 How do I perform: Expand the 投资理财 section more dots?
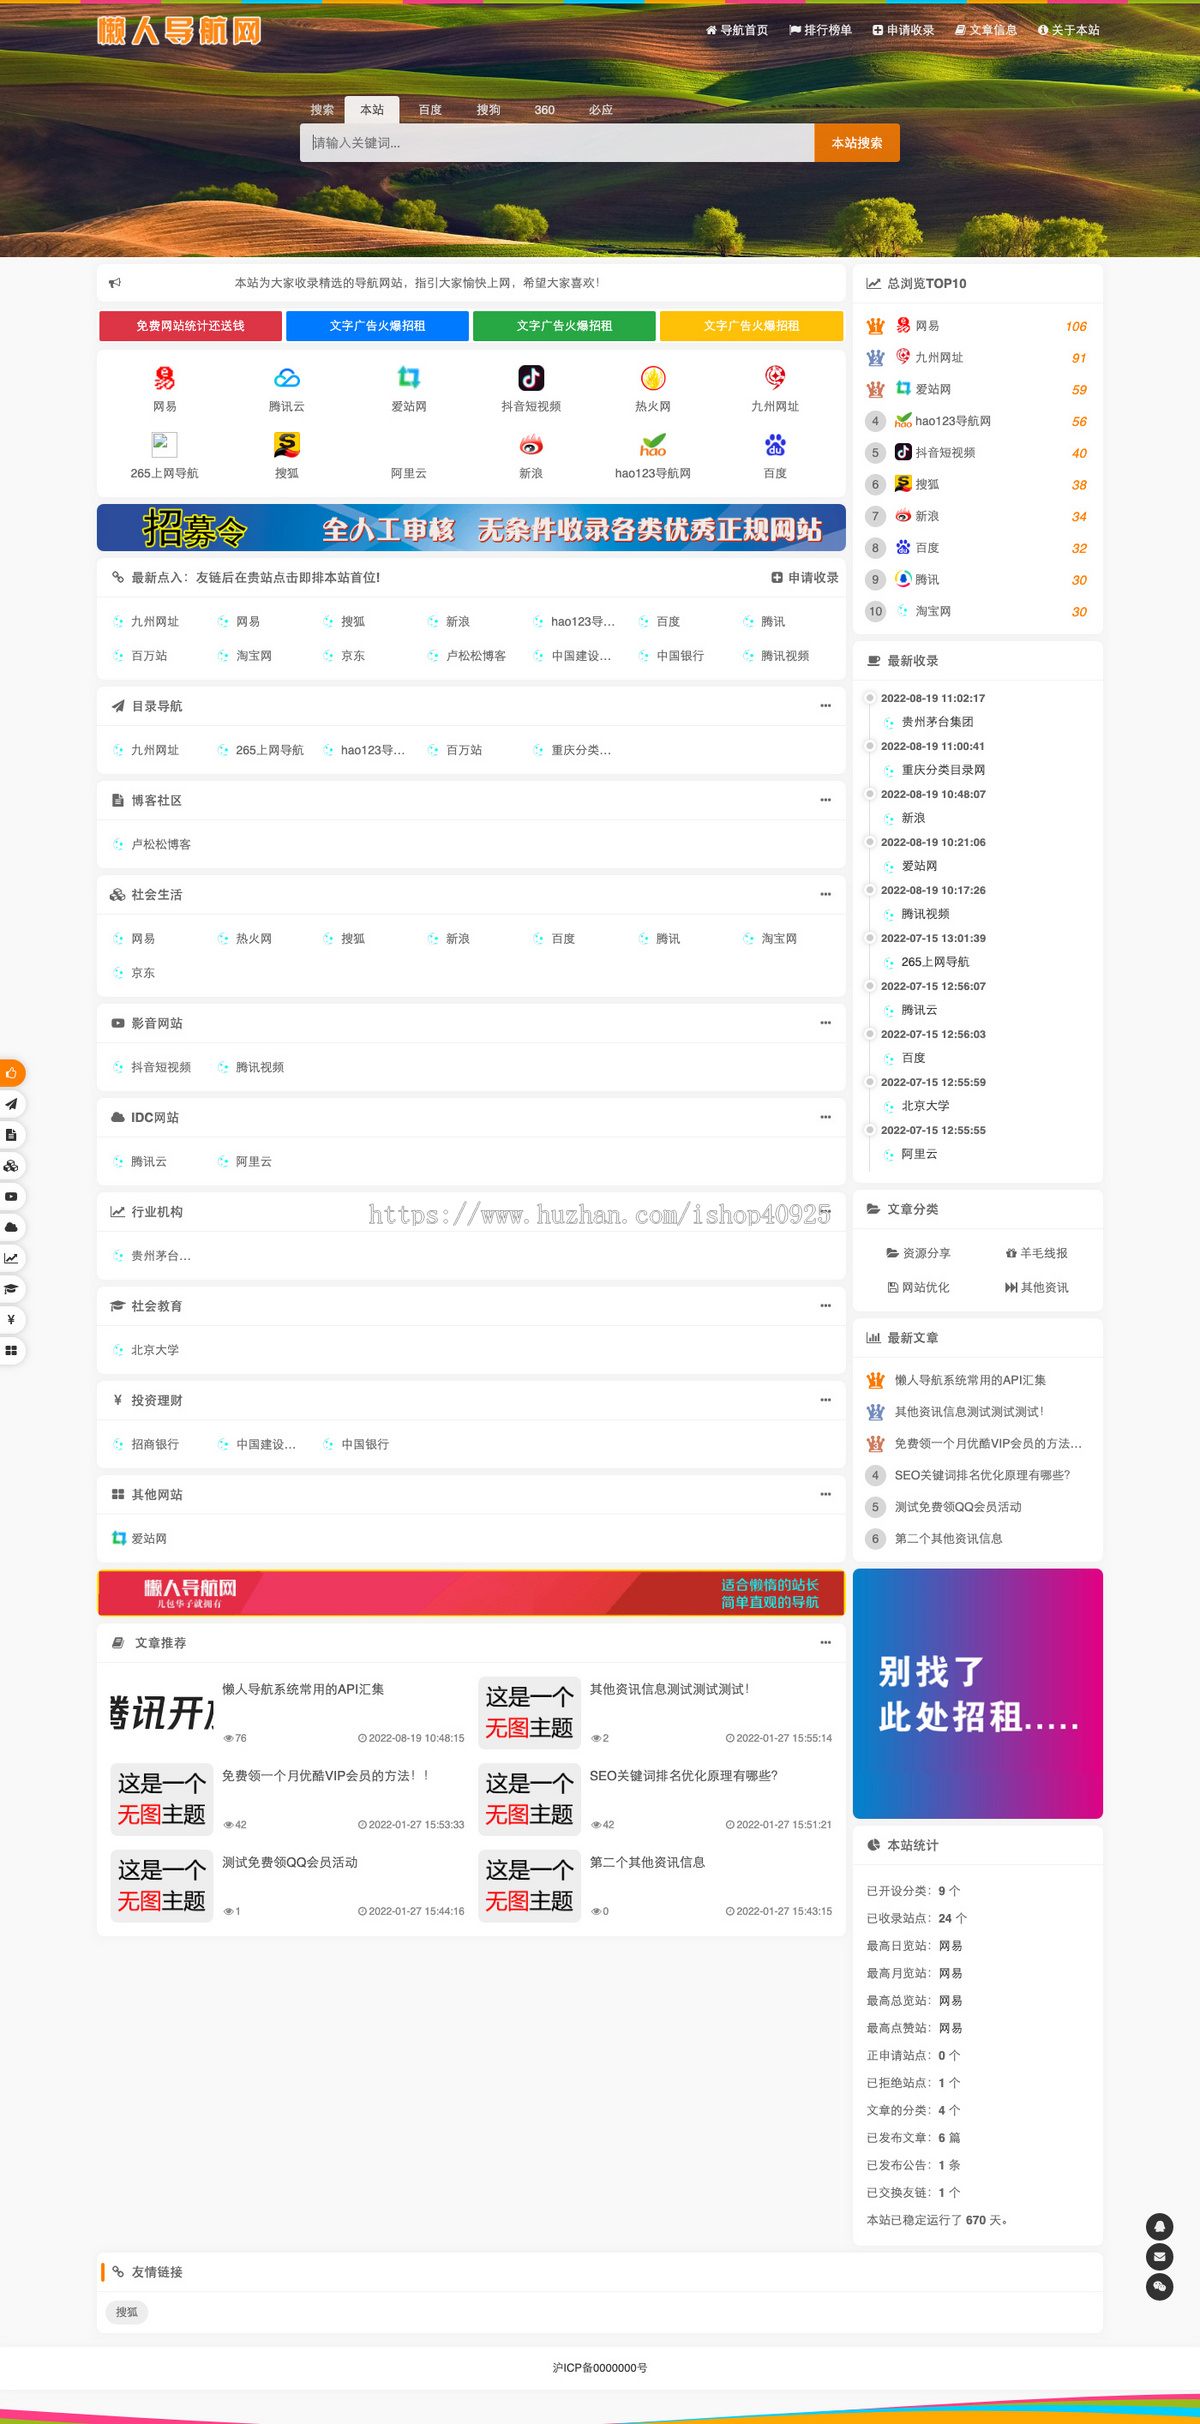(825, 1400)
